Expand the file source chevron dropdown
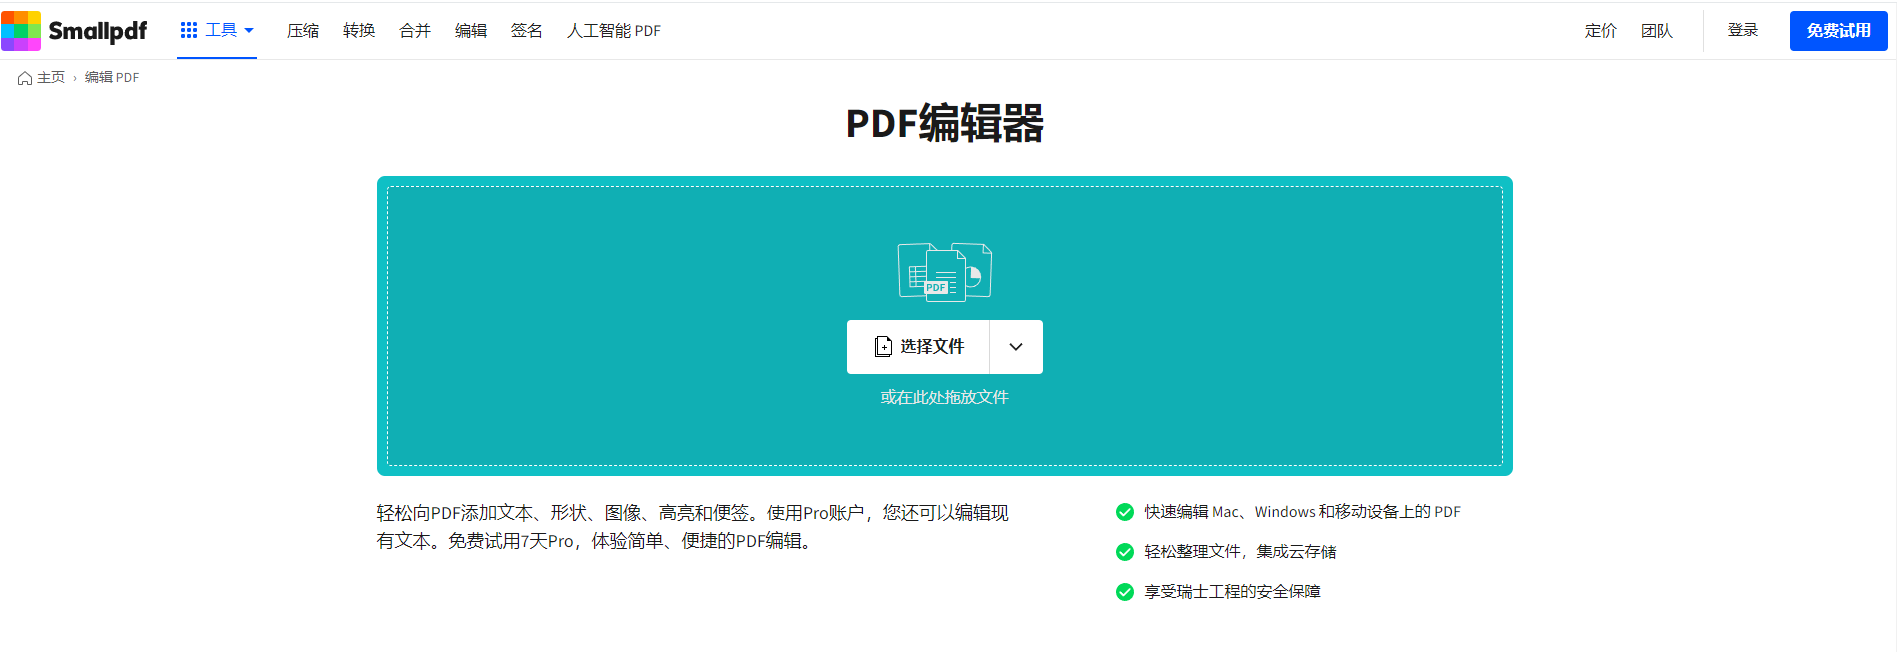This screenshot has height=652, width=1897. tap(1016, 347)
